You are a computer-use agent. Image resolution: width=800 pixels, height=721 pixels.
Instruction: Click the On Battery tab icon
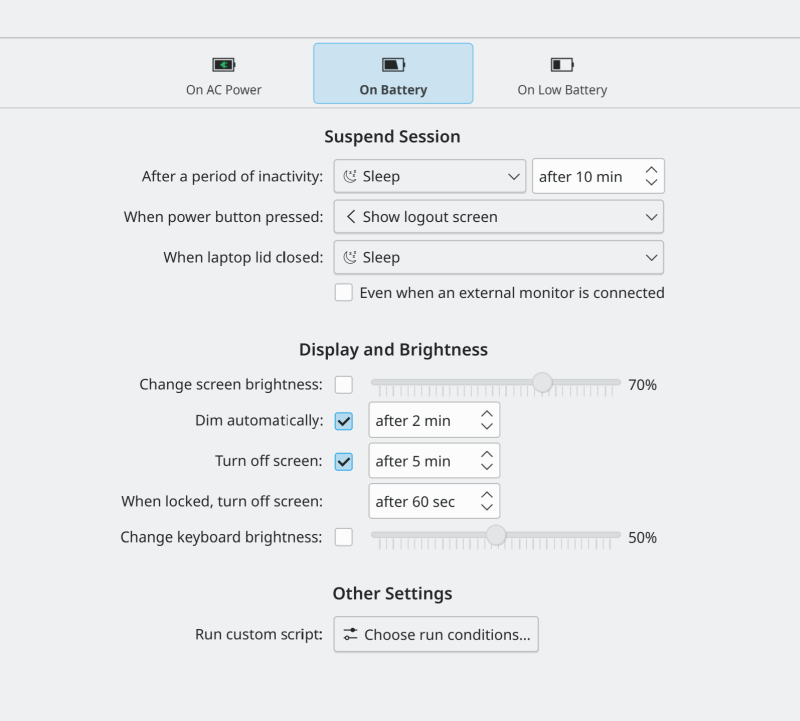pyautogui.click(x=393, y=63)
